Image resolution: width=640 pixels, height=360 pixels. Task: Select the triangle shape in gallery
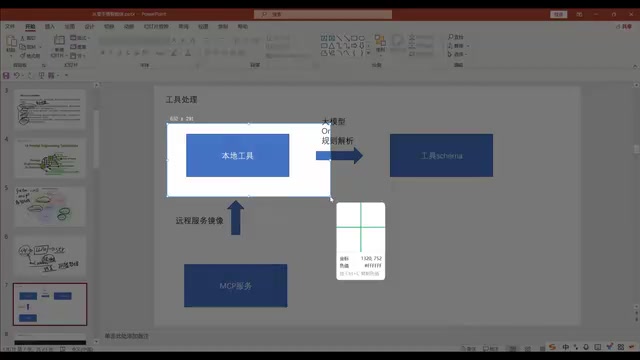(x=332, y=46)
